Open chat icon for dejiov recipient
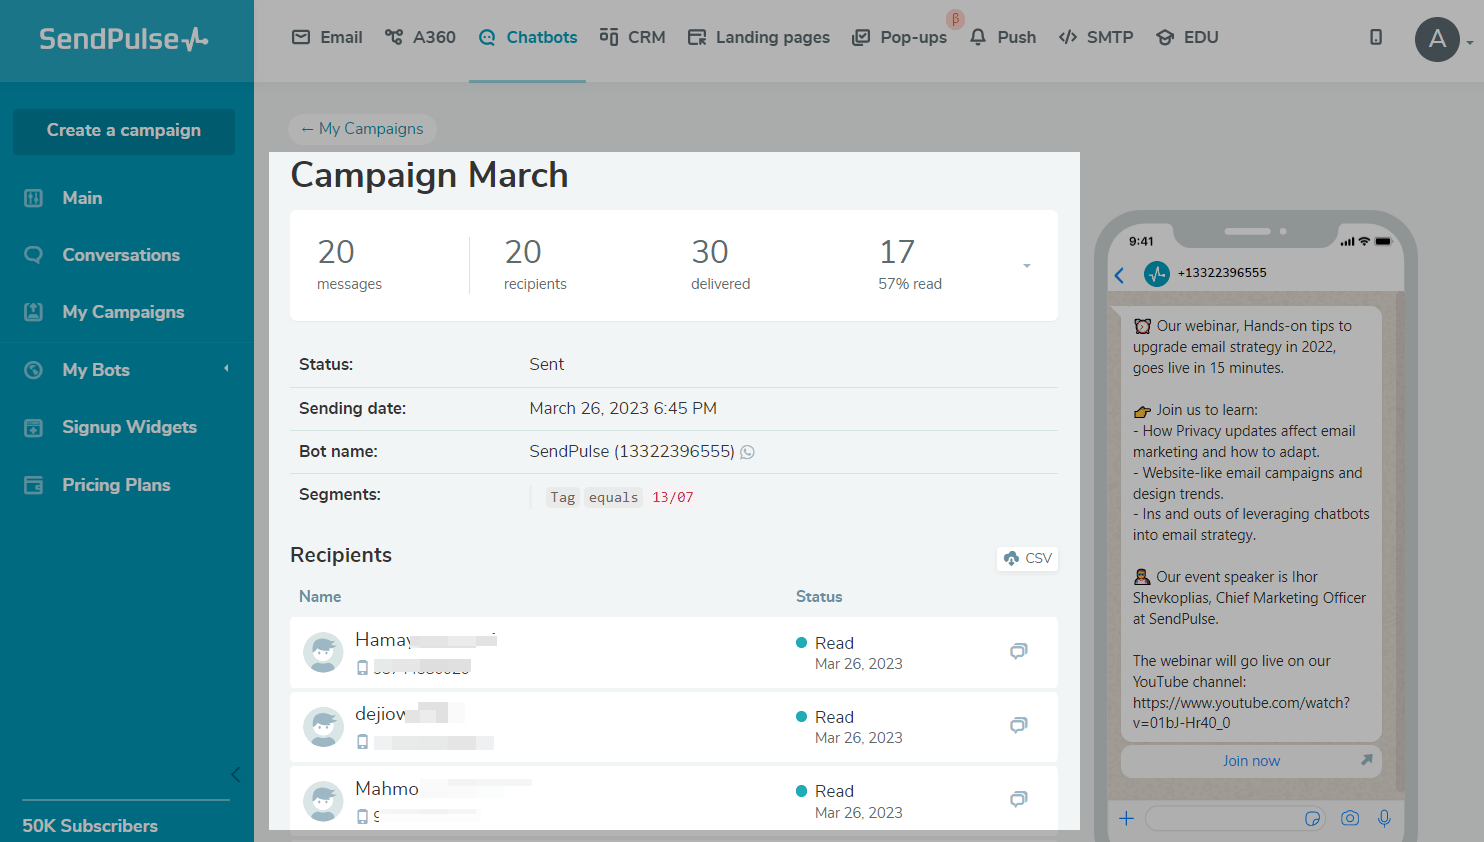The width and height of the screenshot is (1484, 842). tap(1018, 725)
